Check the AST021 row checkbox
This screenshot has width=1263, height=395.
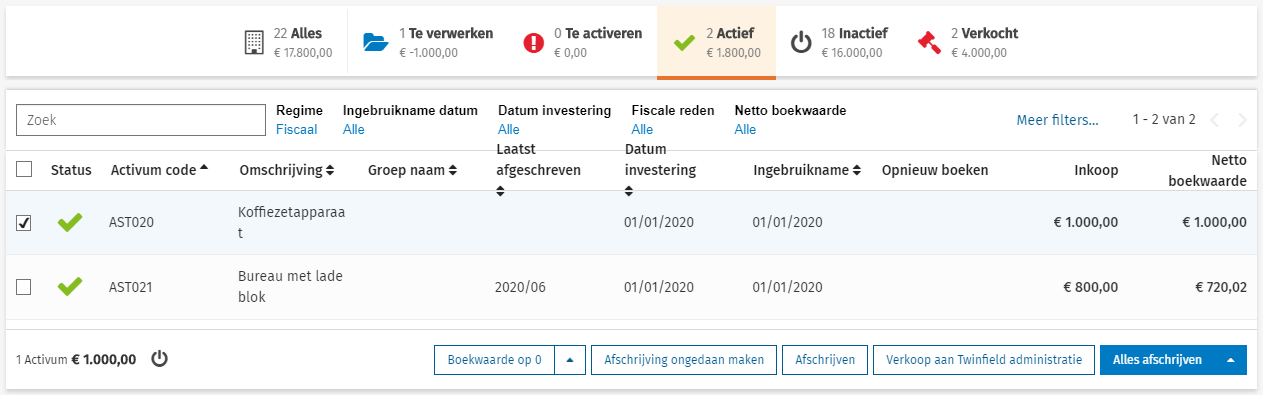24,287
